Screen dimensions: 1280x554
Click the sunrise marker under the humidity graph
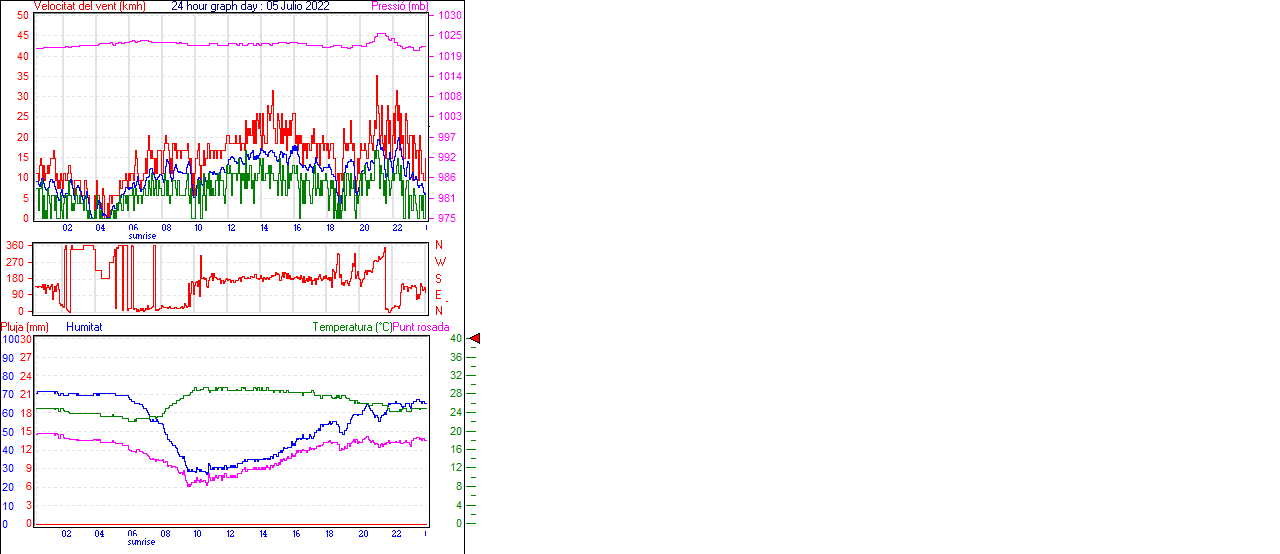click(x=141, y=542)
